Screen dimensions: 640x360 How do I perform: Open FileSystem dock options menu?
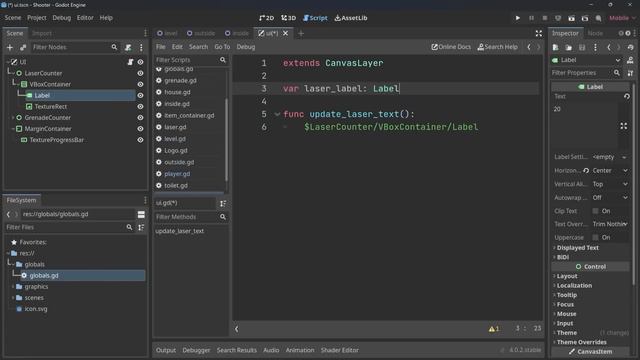[x=145, y=200]
